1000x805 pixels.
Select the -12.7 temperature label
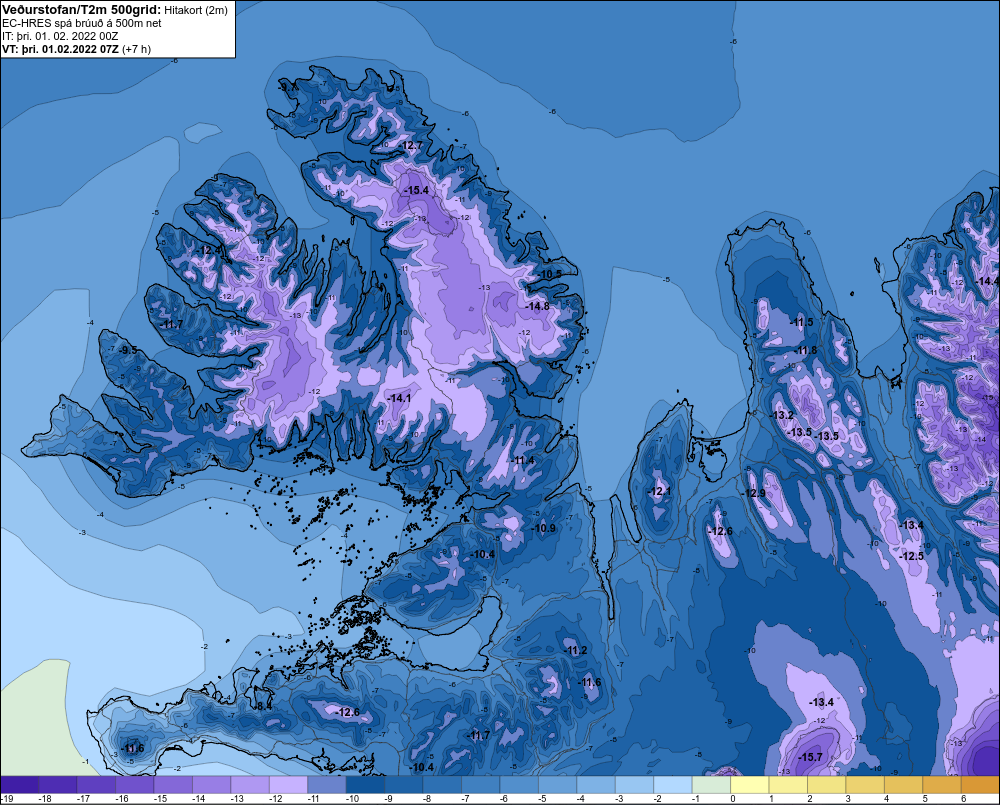click(411, 145)
